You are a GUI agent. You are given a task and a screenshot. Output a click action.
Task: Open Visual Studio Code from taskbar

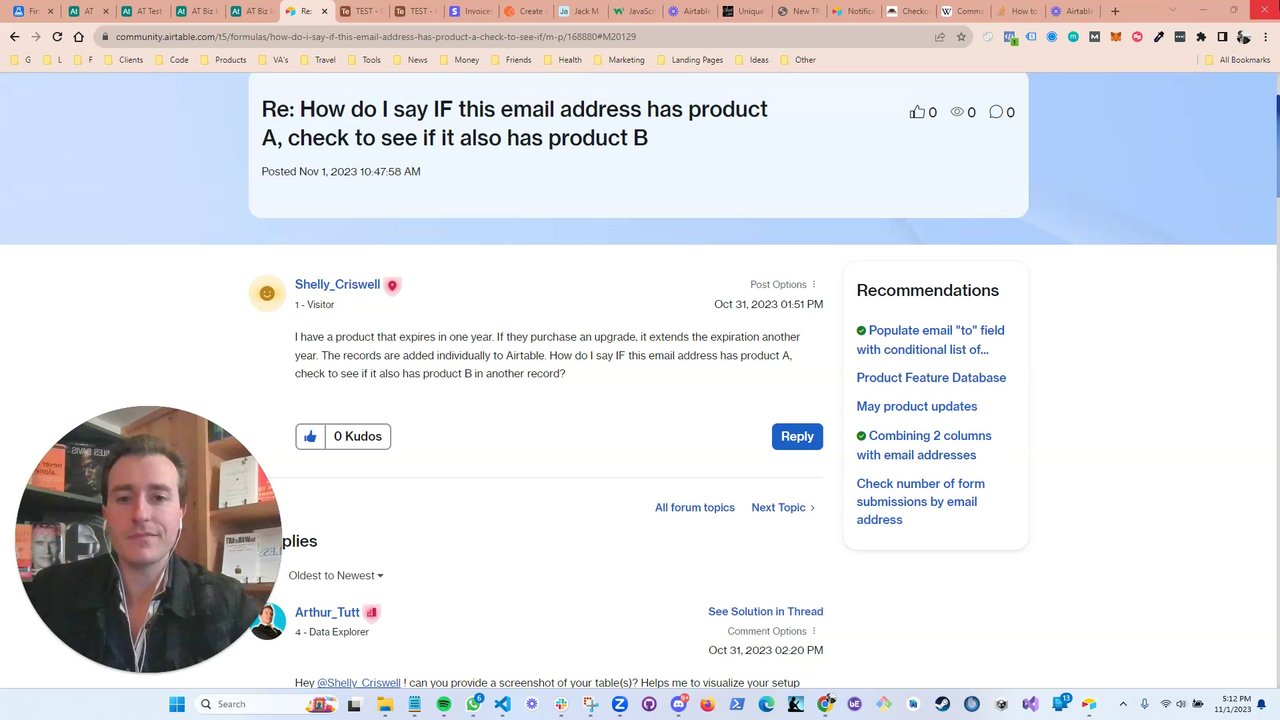pyautogui.click(x=502, y=704)
